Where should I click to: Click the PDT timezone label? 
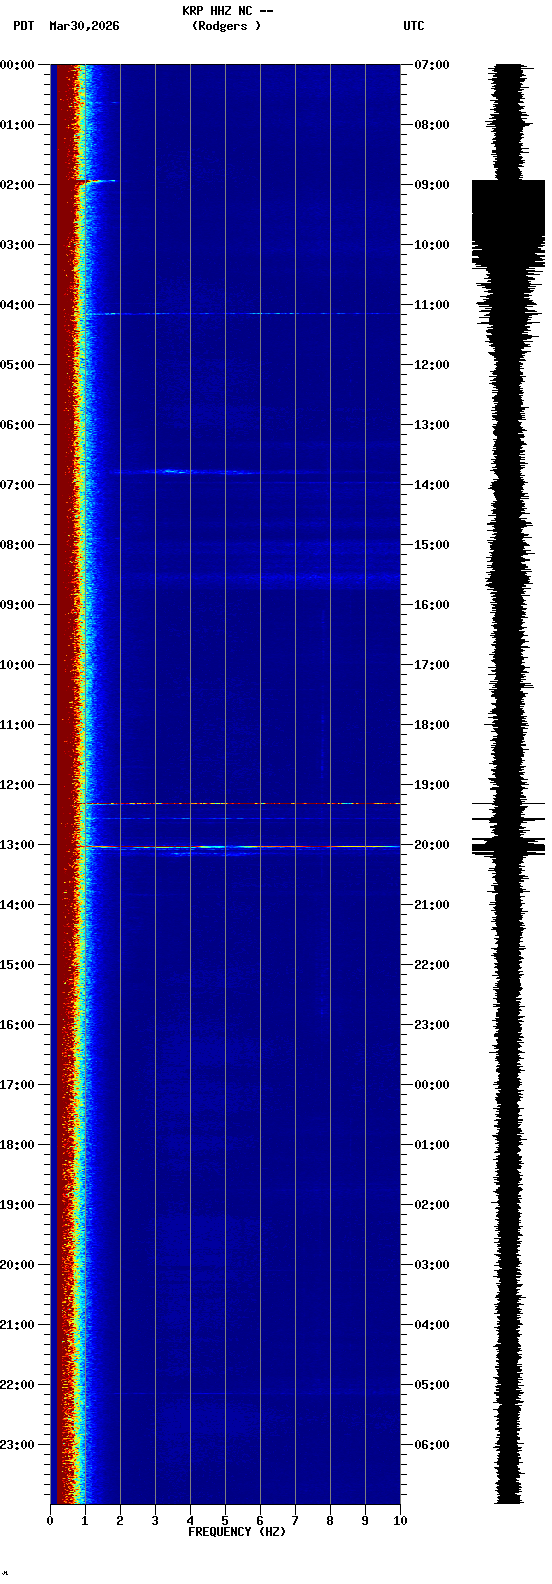(x=23, y=26)
